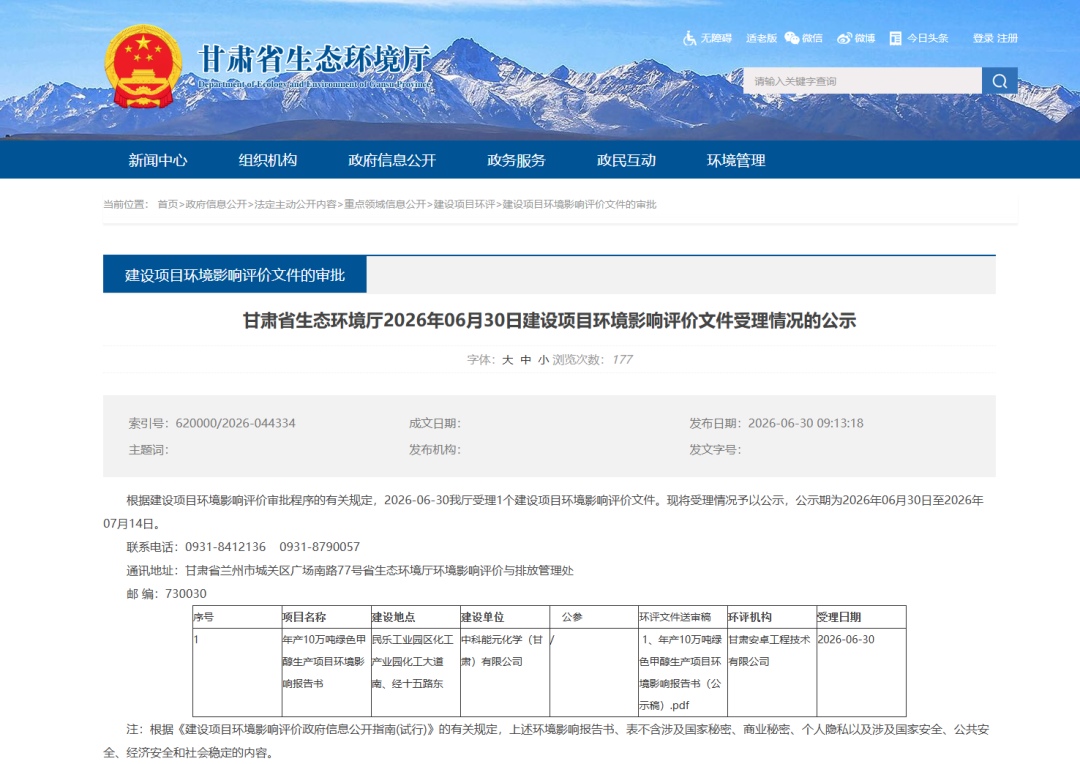Viewport: 1080px width, 764px height.
Task: Open the 新闻中心 menu
Action: tap(158, 161)
